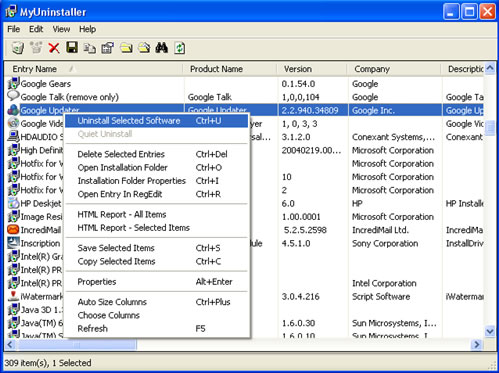Click the HP Deskjet entry icon
Image resolution: width=499 pixels, height=373 pixels.
(x=13, y=203)
